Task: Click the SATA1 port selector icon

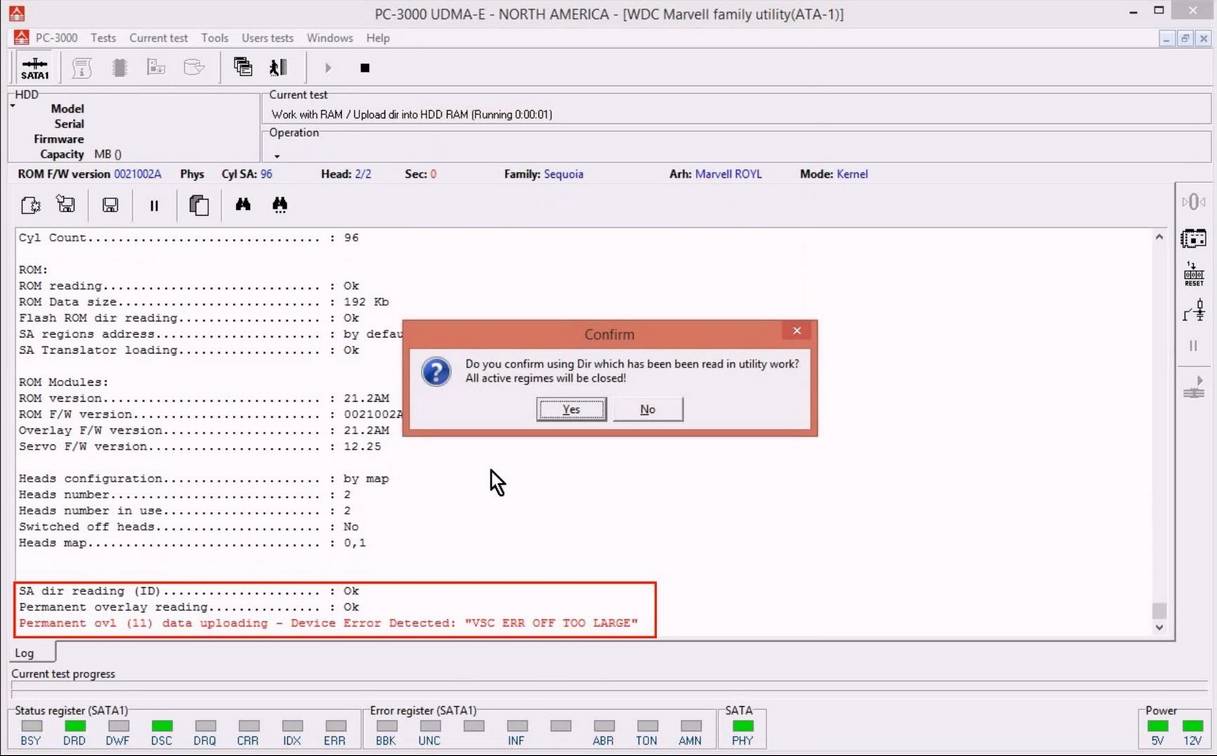Action: (x=35, y=68)
